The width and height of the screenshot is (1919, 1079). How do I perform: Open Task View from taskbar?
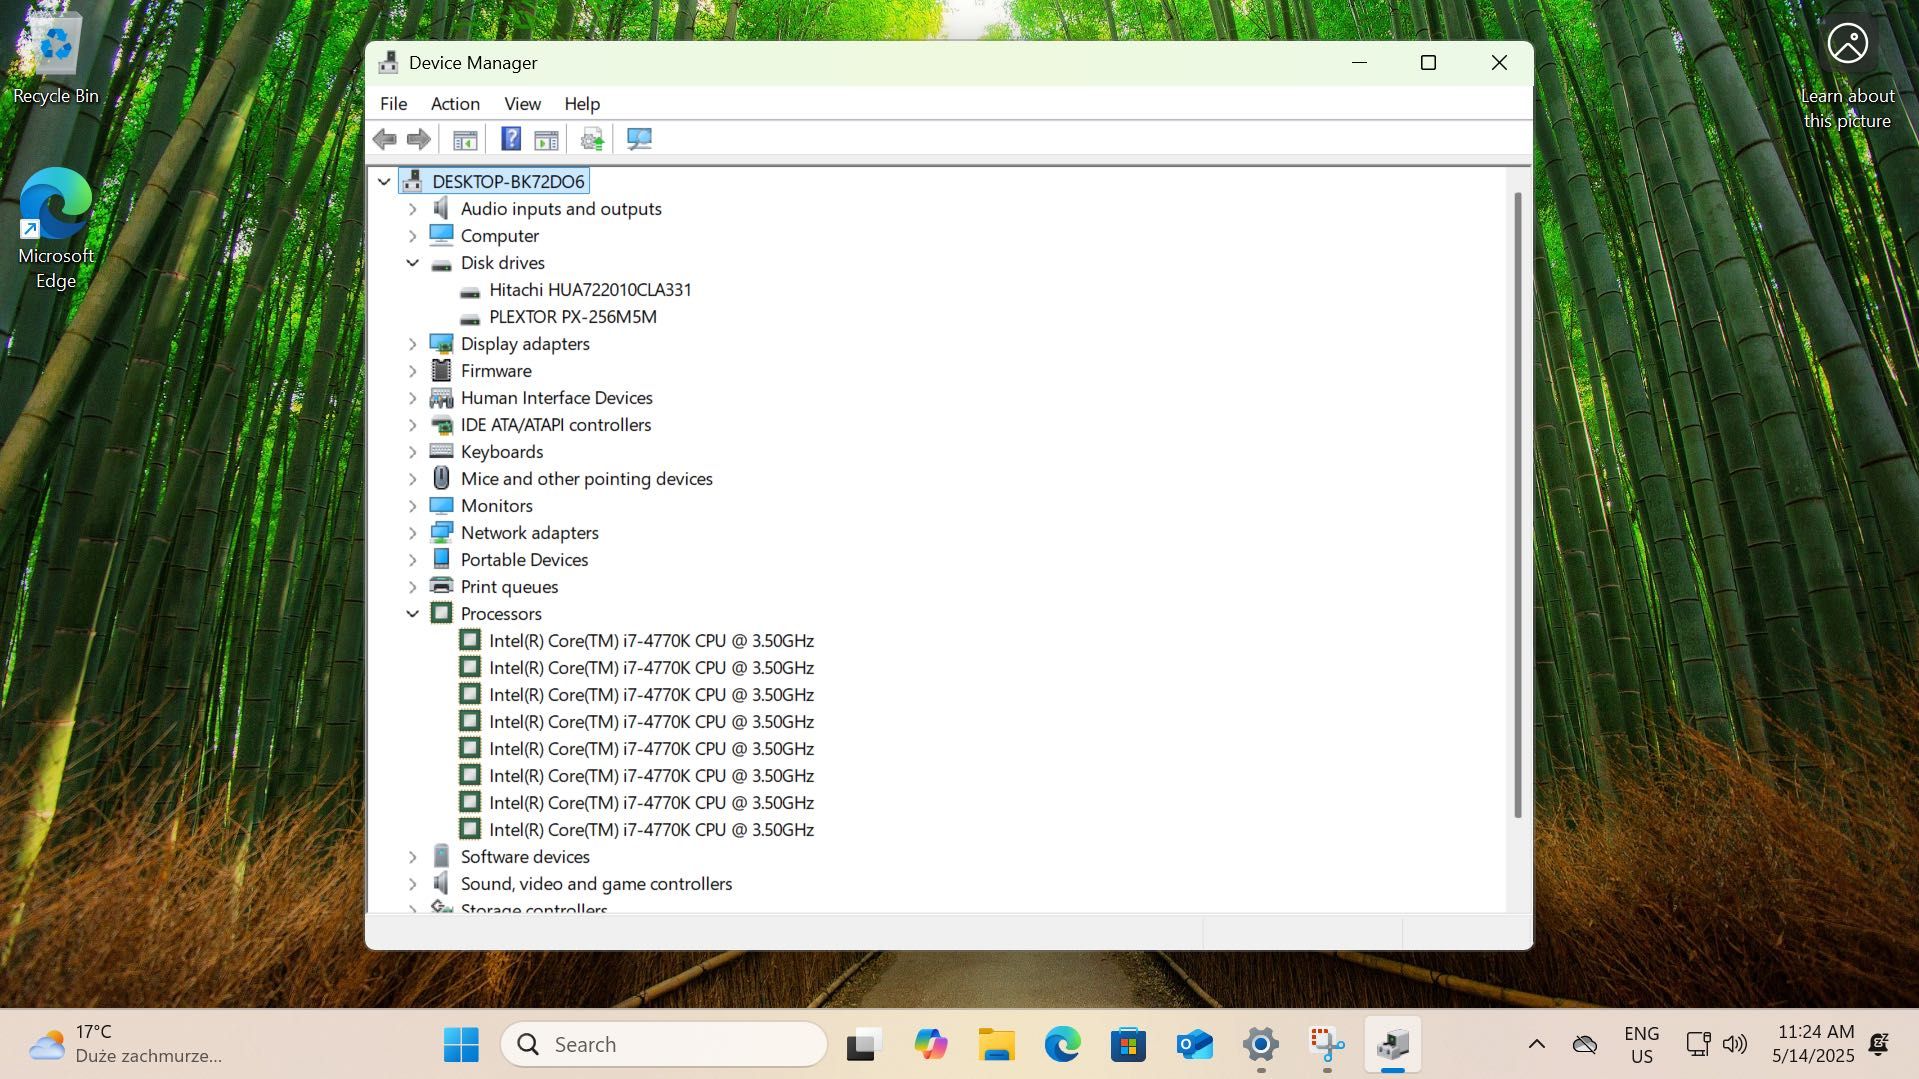coord(864,1045)
